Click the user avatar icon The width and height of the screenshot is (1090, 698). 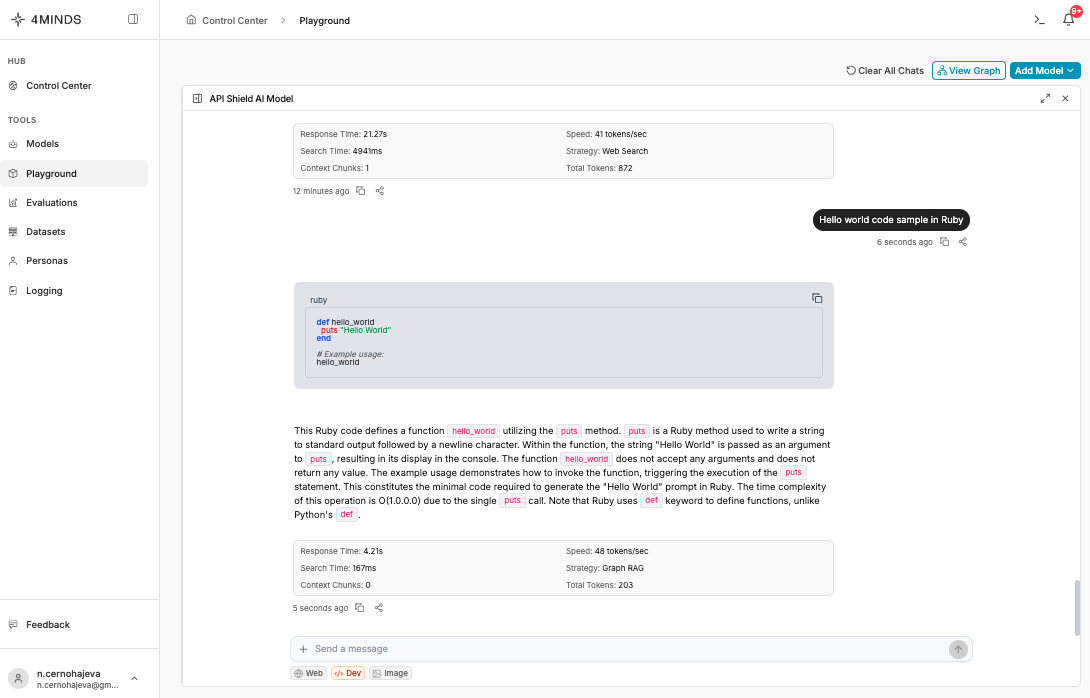point(18,679)
